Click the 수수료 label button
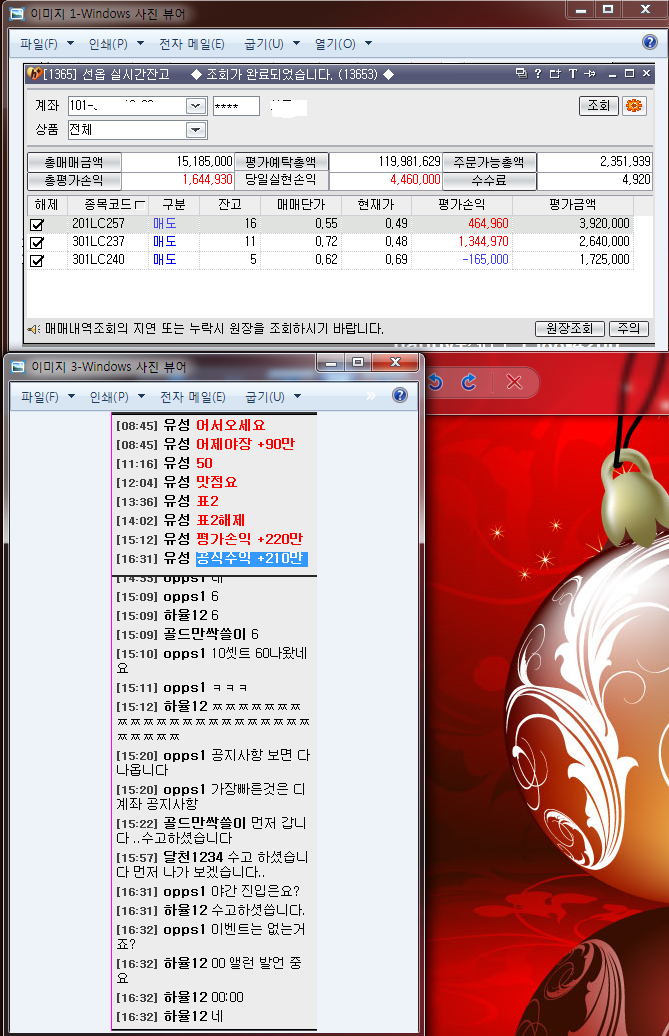This screenshot has width=669, height=1036. click(489, 180)
